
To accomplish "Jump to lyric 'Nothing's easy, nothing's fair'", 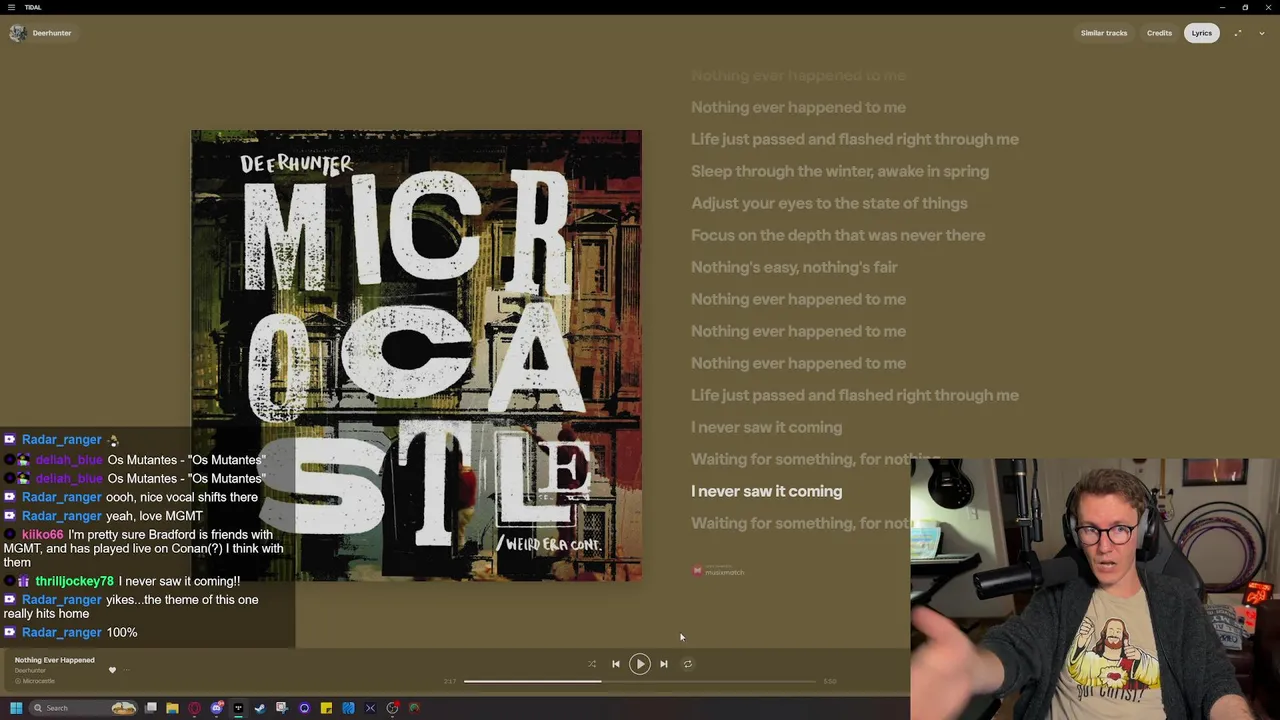I will click(794, 267).
